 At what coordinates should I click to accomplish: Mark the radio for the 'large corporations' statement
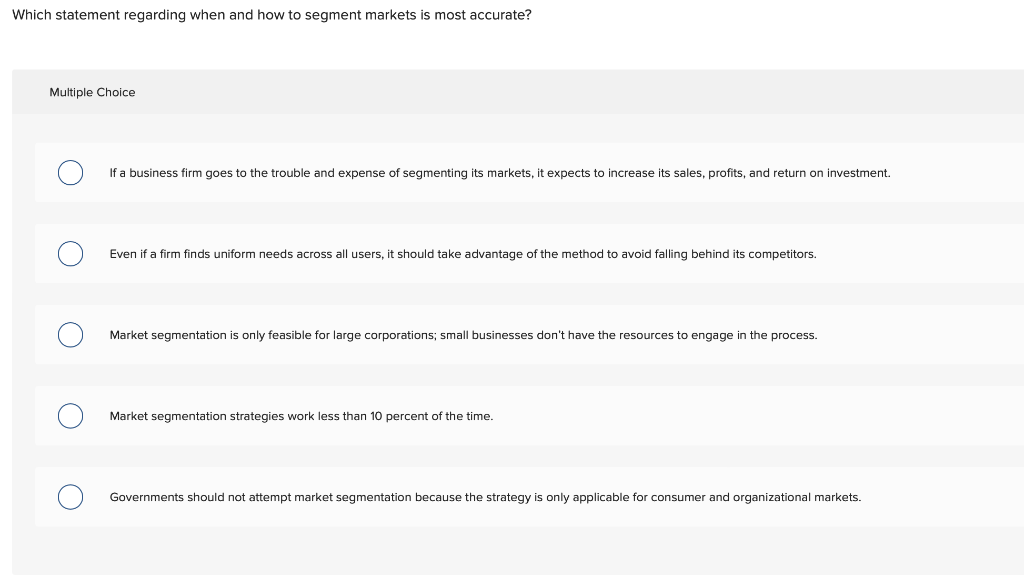pyautogui.click(x=70, y=334)
